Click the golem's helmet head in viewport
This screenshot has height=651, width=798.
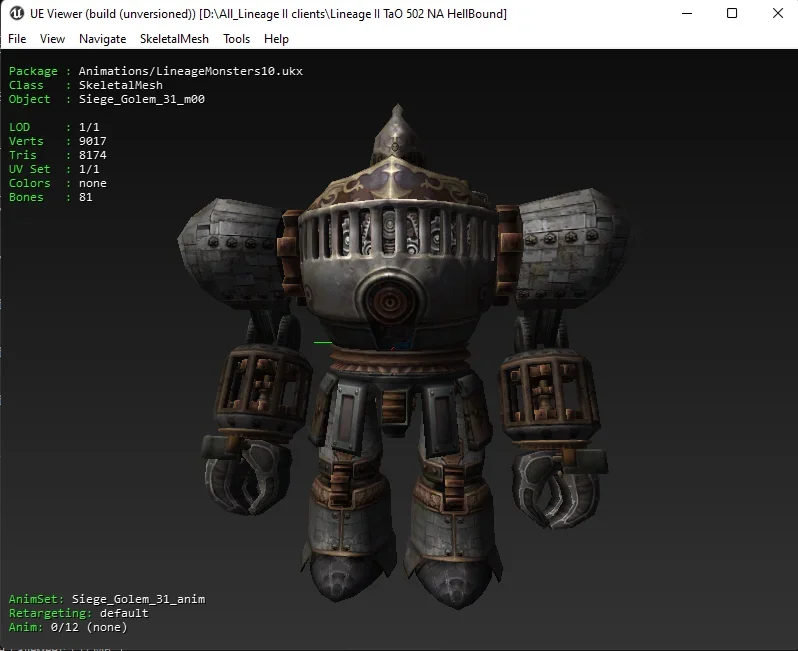pos(397,135)
